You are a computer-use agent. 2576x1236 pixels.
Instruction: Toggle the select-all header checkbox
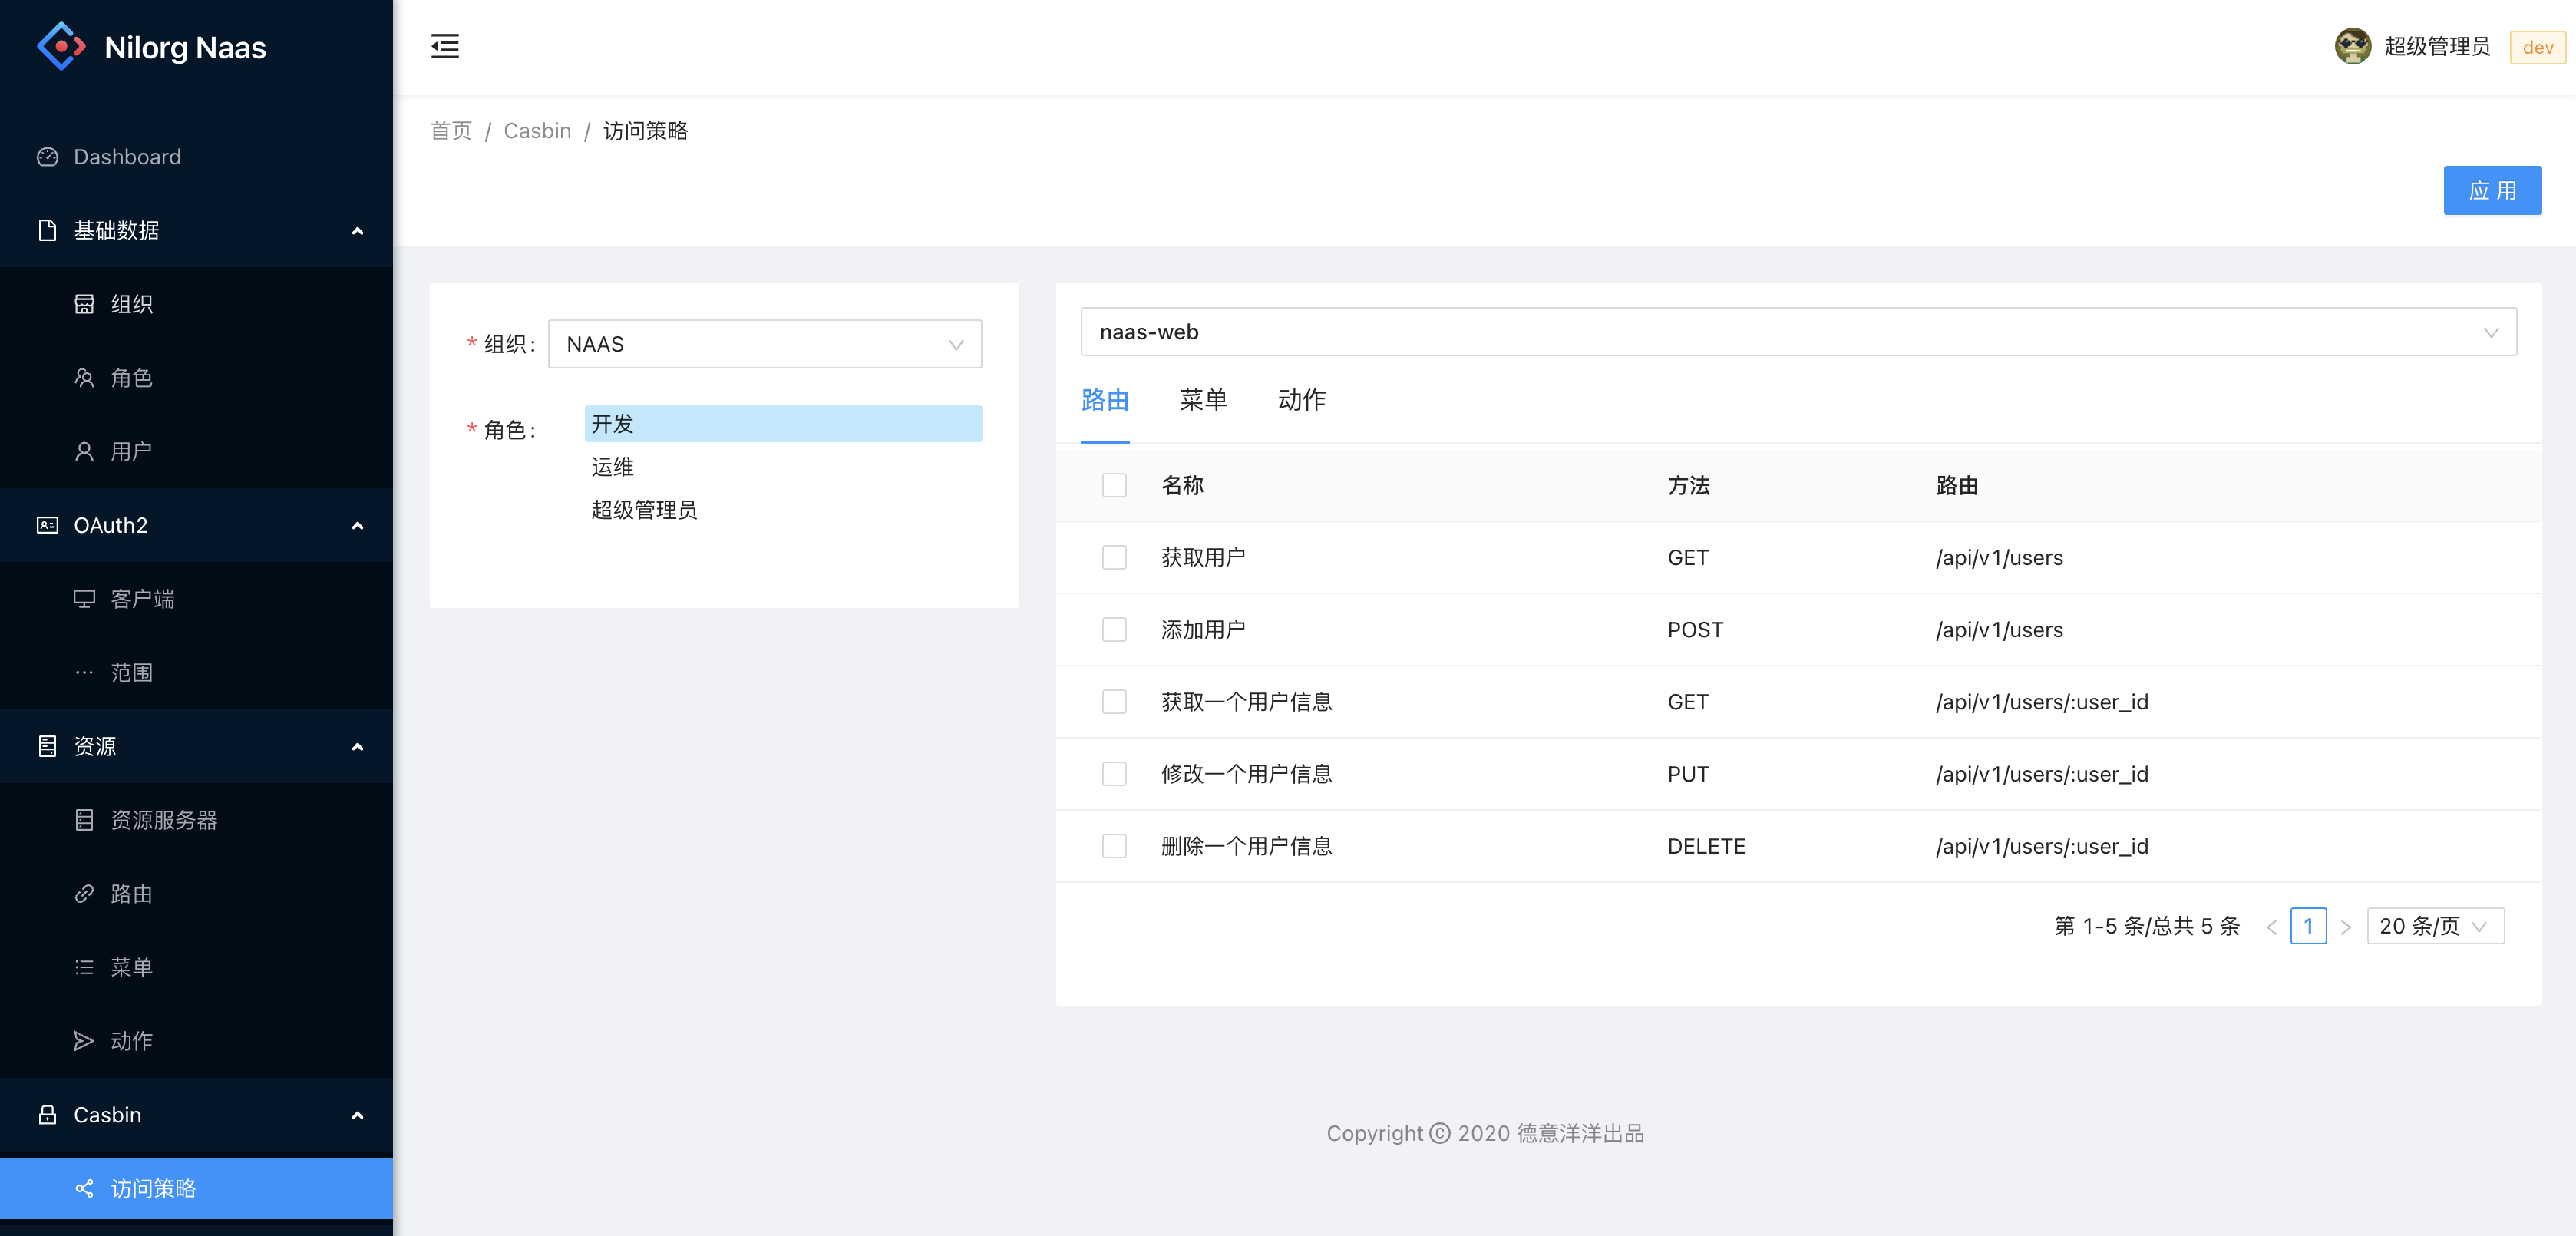[1113, 485]
